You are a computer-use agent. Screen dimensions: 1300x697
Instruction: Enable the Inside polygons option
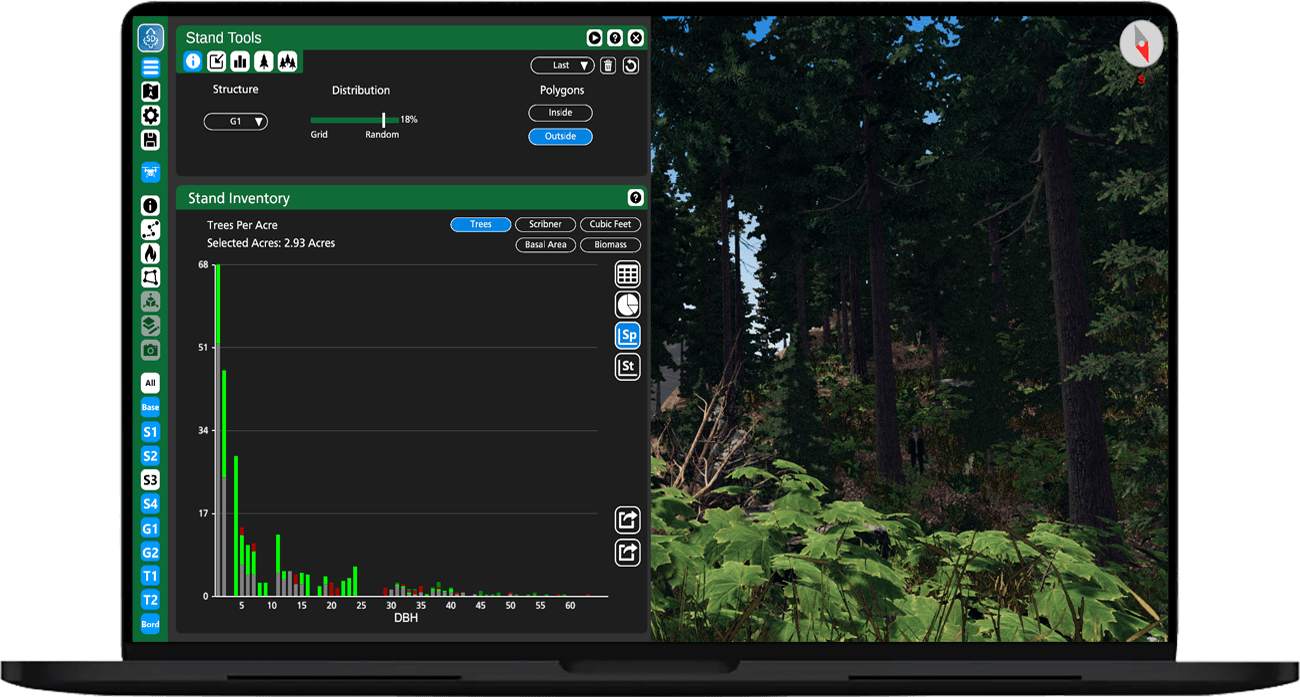click(x=560, y=112)
